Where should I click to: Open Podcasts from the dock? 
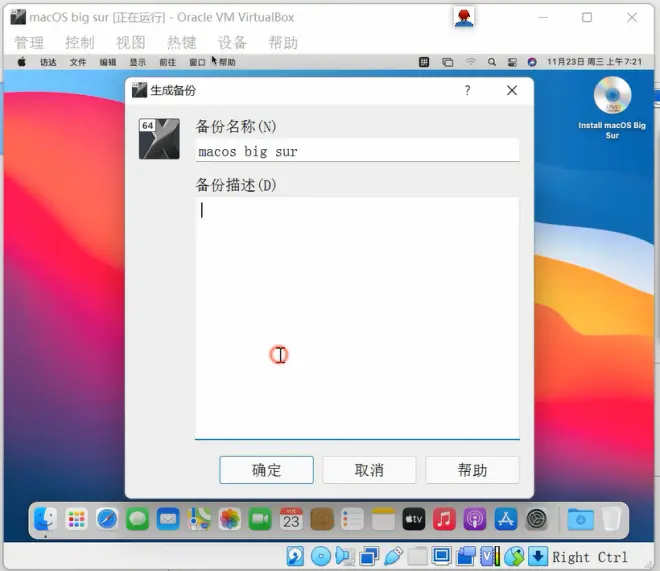(x=475, y=519)
